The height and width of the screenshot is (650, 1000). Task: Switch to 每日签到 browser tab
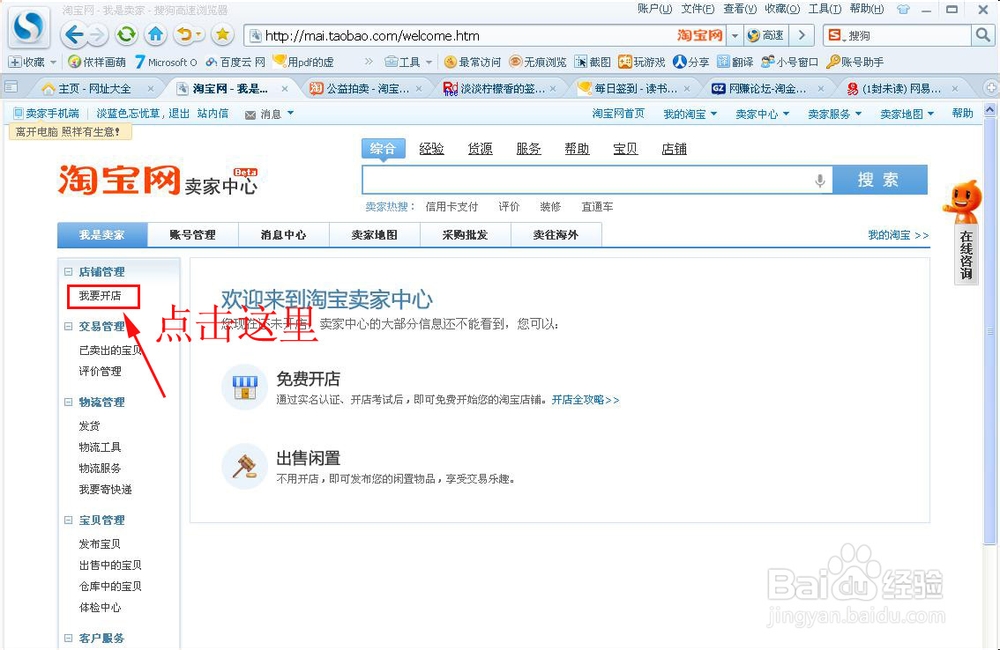click(x=634, y=89)
